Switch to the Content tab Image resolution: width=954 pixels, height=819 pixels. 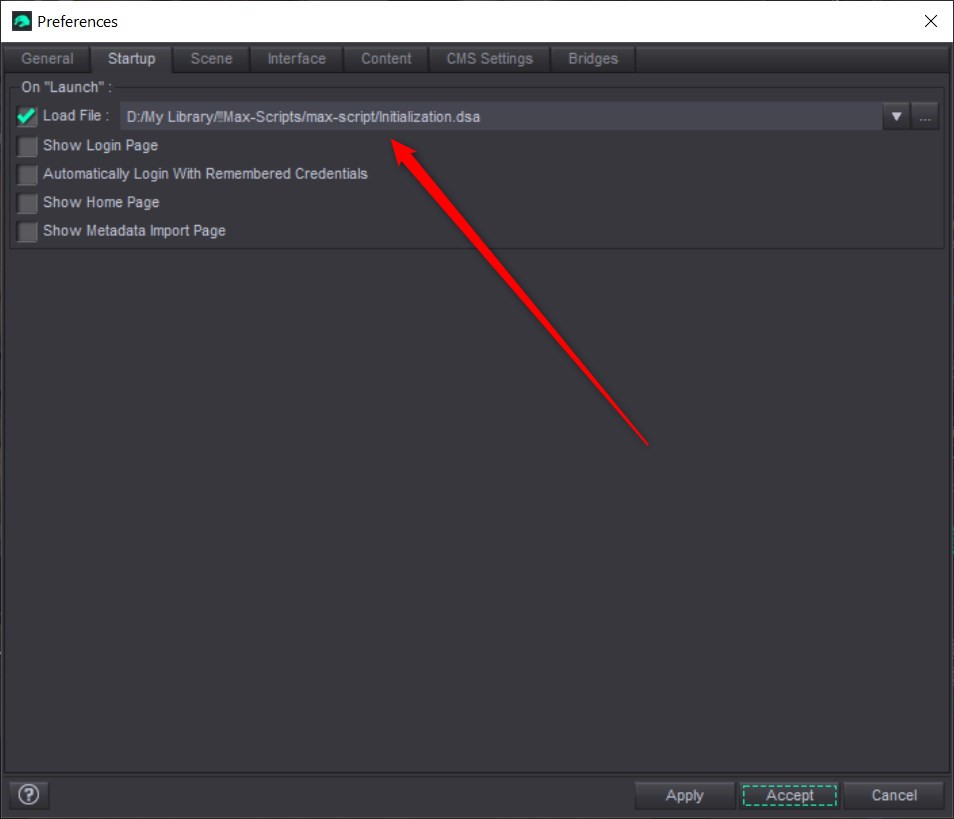point(386,59)
